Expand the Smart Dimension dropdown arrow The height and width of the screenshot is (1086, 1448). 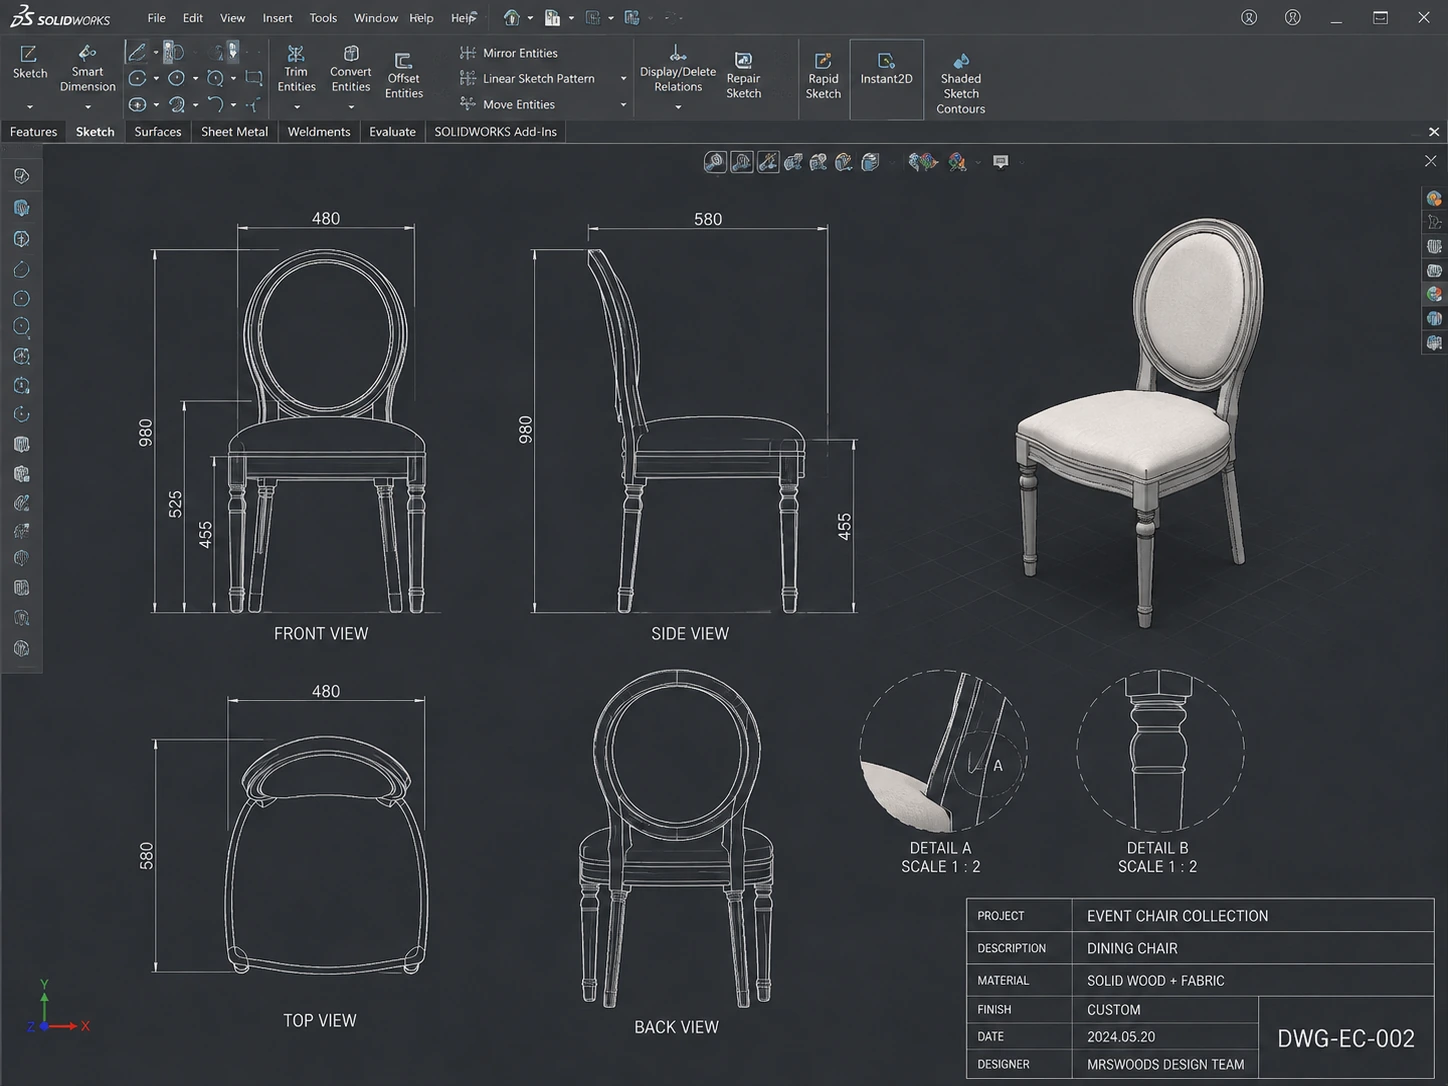pyautogui.click(x=87, y=107)
